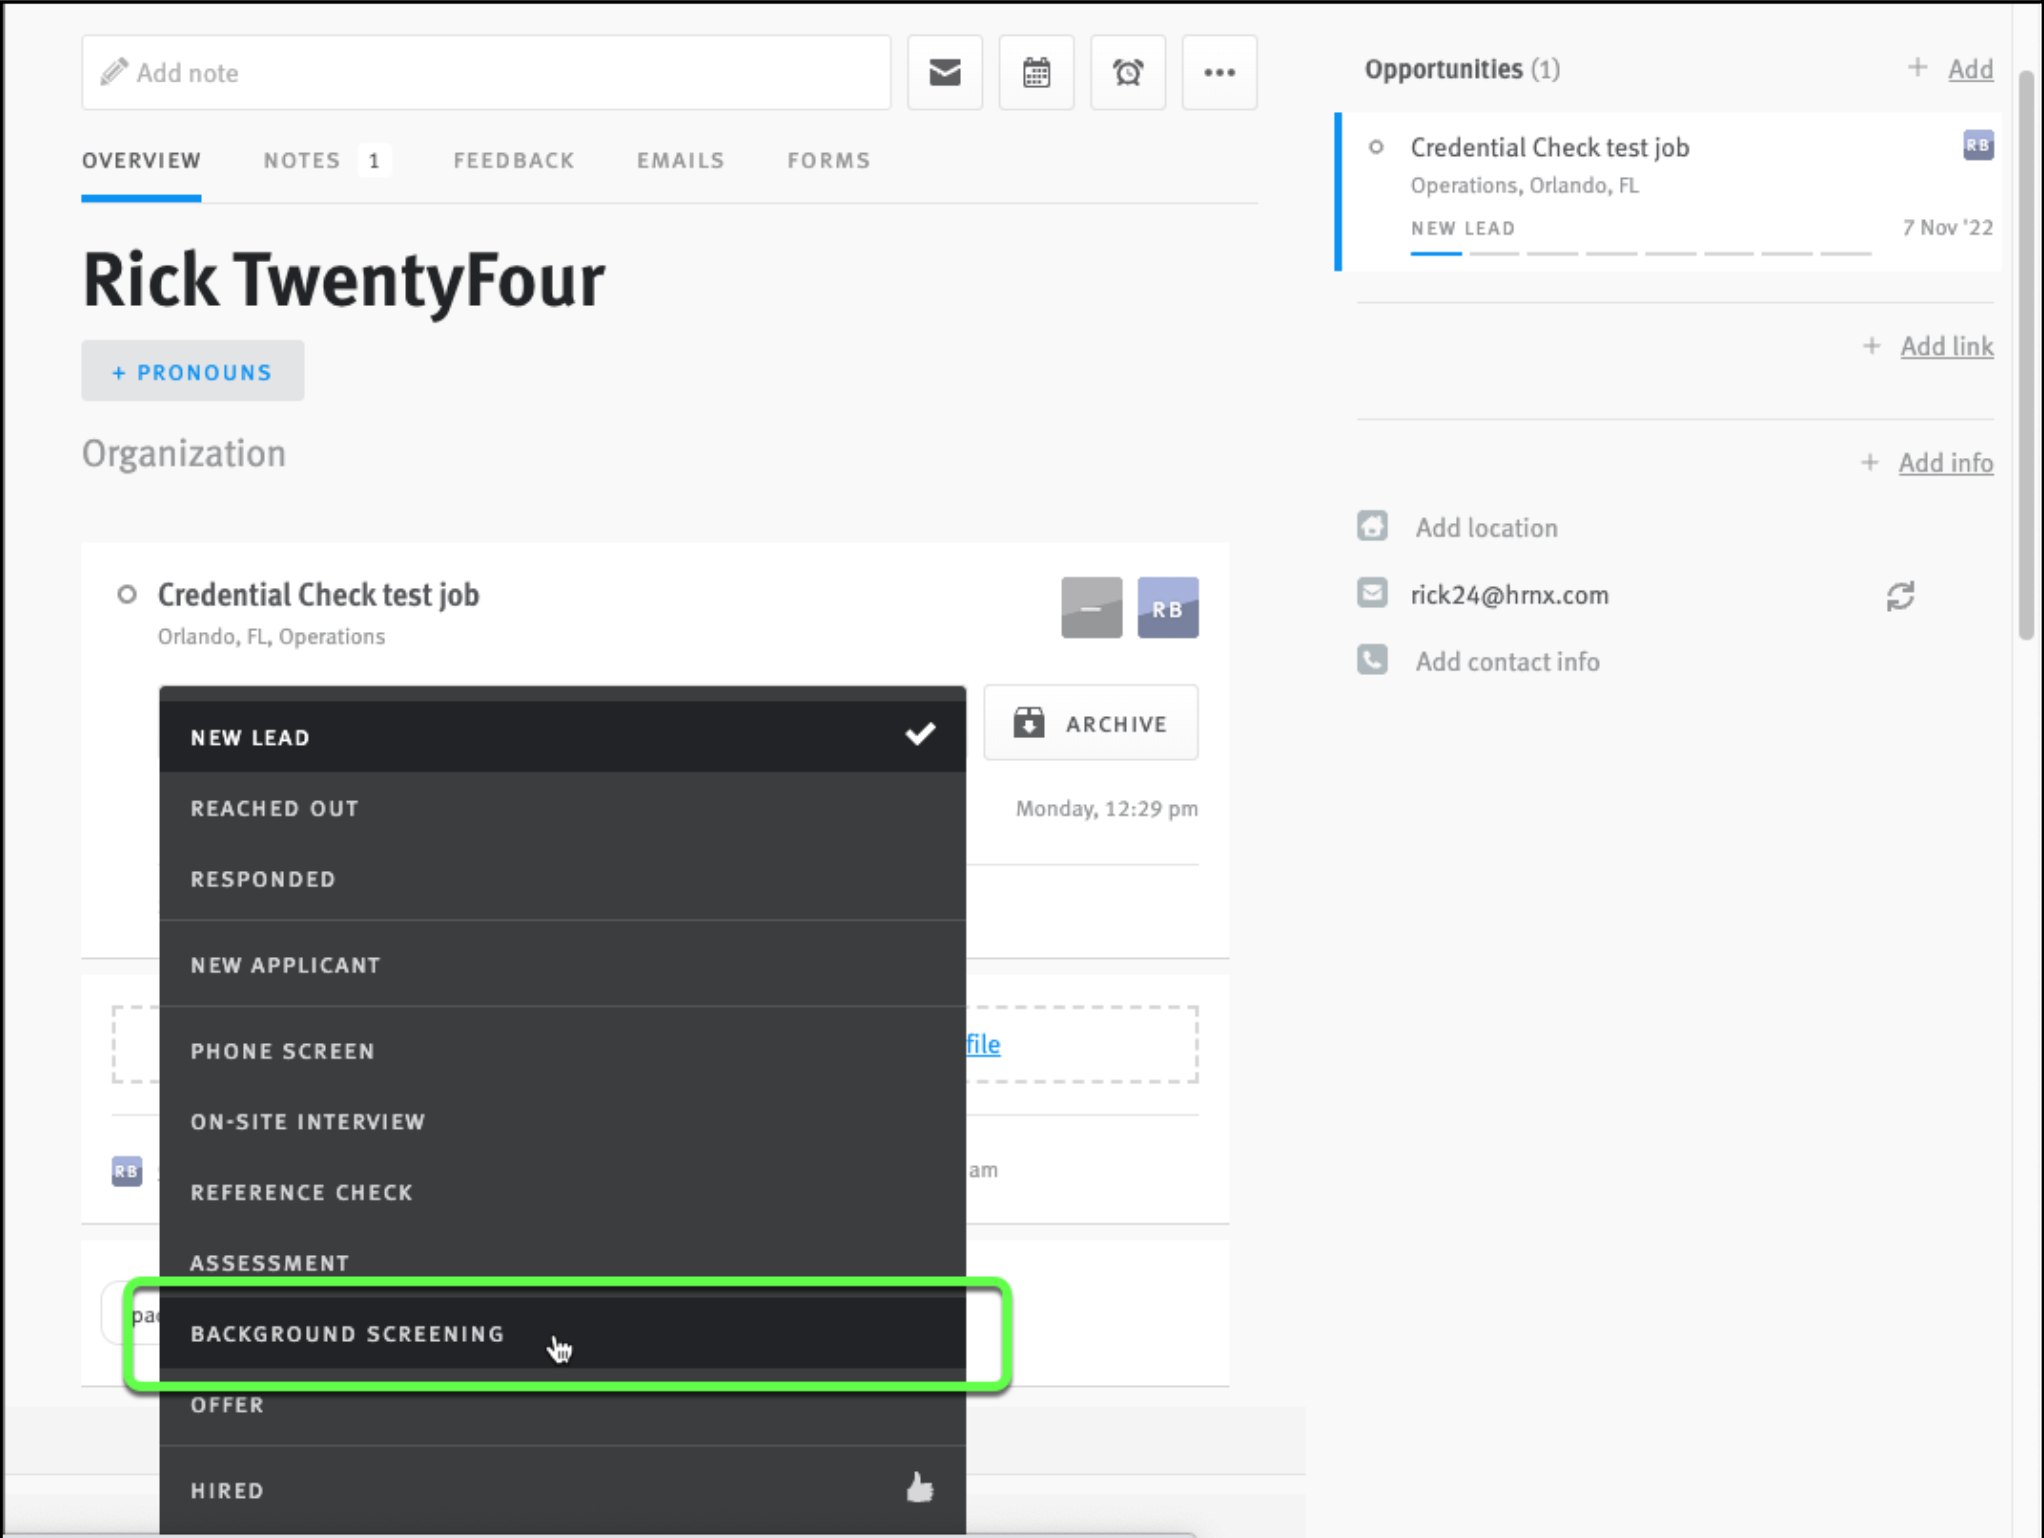Set a reminder with alarm clock icon
Screen dimensions: 2044x1538
(x=1127, y=72)
